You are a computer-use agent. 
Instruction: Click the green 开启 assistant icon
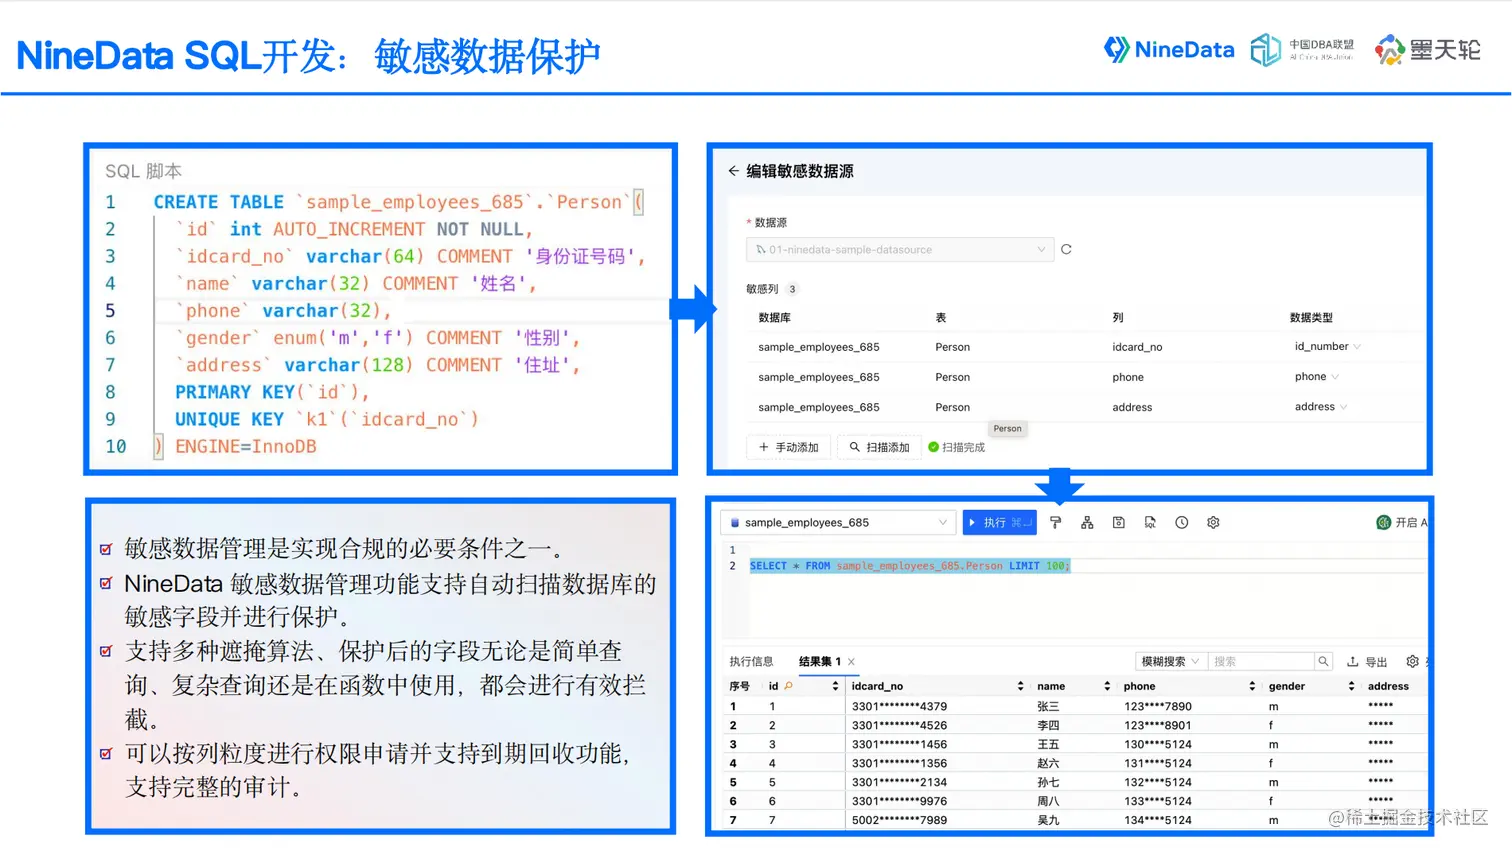pyautogui.click(x=1384, y=522)
